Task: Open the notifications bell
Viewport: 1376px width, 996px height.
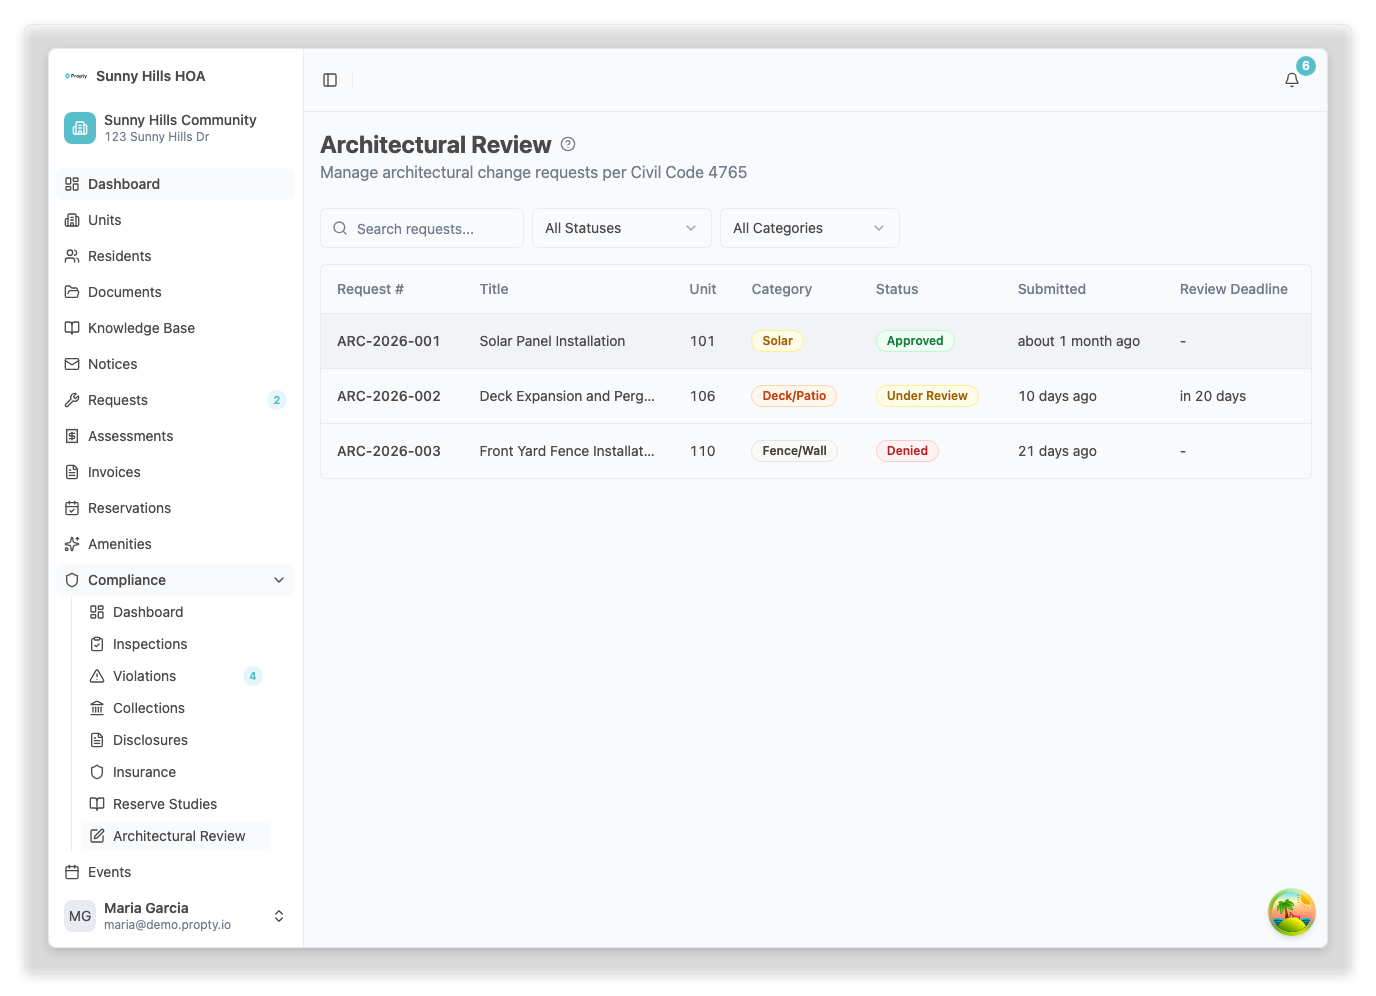Action: point(1292,80)
